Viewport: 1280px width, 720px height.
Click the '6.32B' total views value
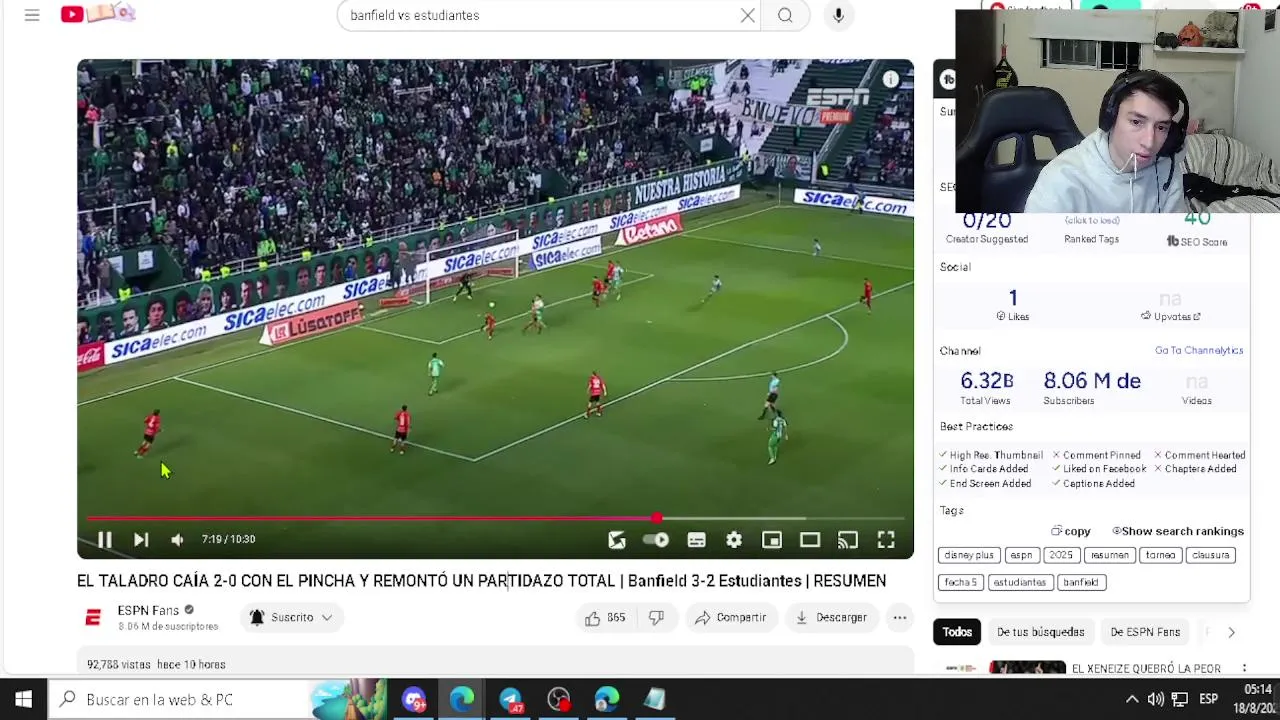986,381
